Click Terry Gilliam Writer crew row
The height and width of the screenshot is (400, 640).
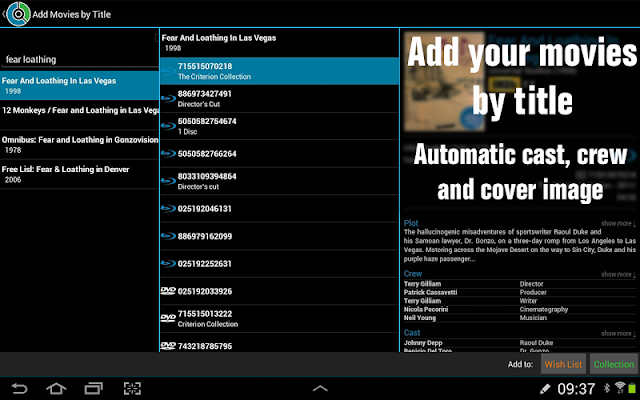click(x=520, y=301)
